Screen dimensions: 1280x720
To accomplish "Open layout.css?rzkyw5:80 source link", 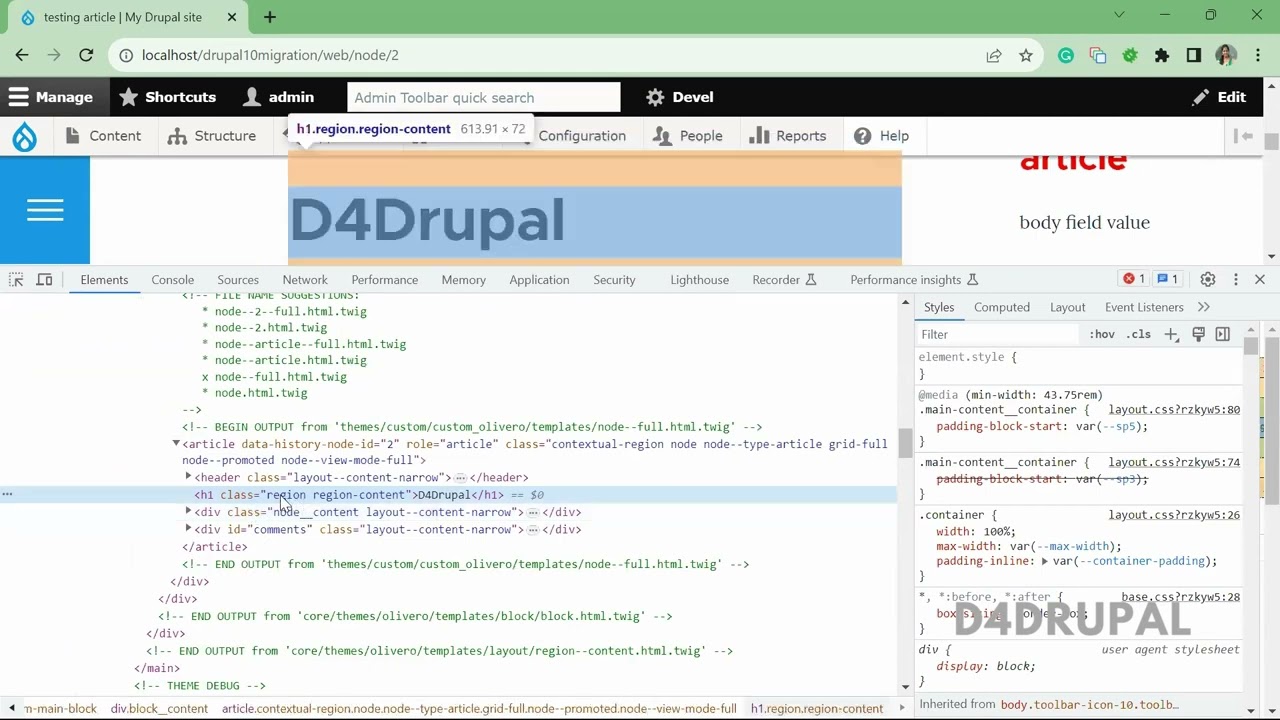I will (1174, 410).
